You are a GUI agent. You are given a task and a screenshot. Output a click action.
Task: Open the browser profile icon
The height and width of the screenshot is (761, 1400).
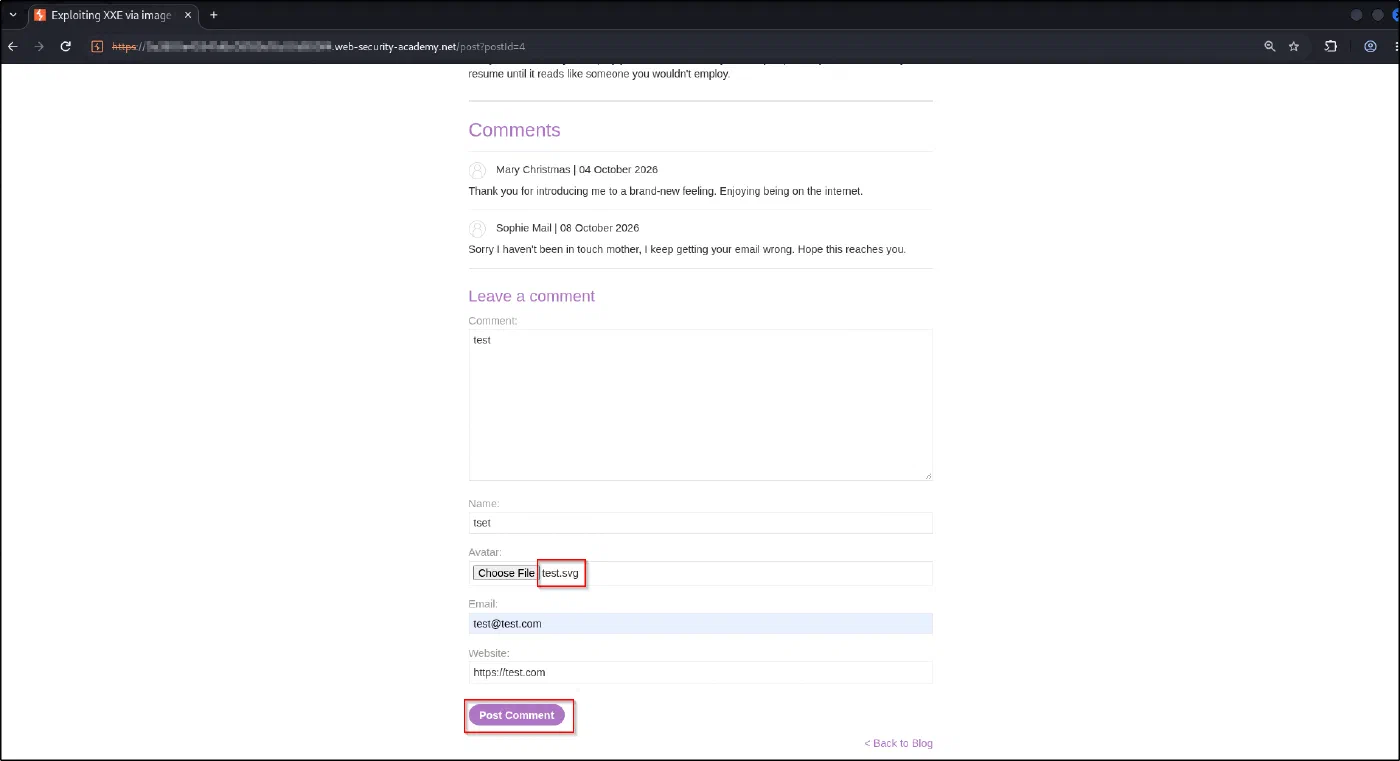1371,46
